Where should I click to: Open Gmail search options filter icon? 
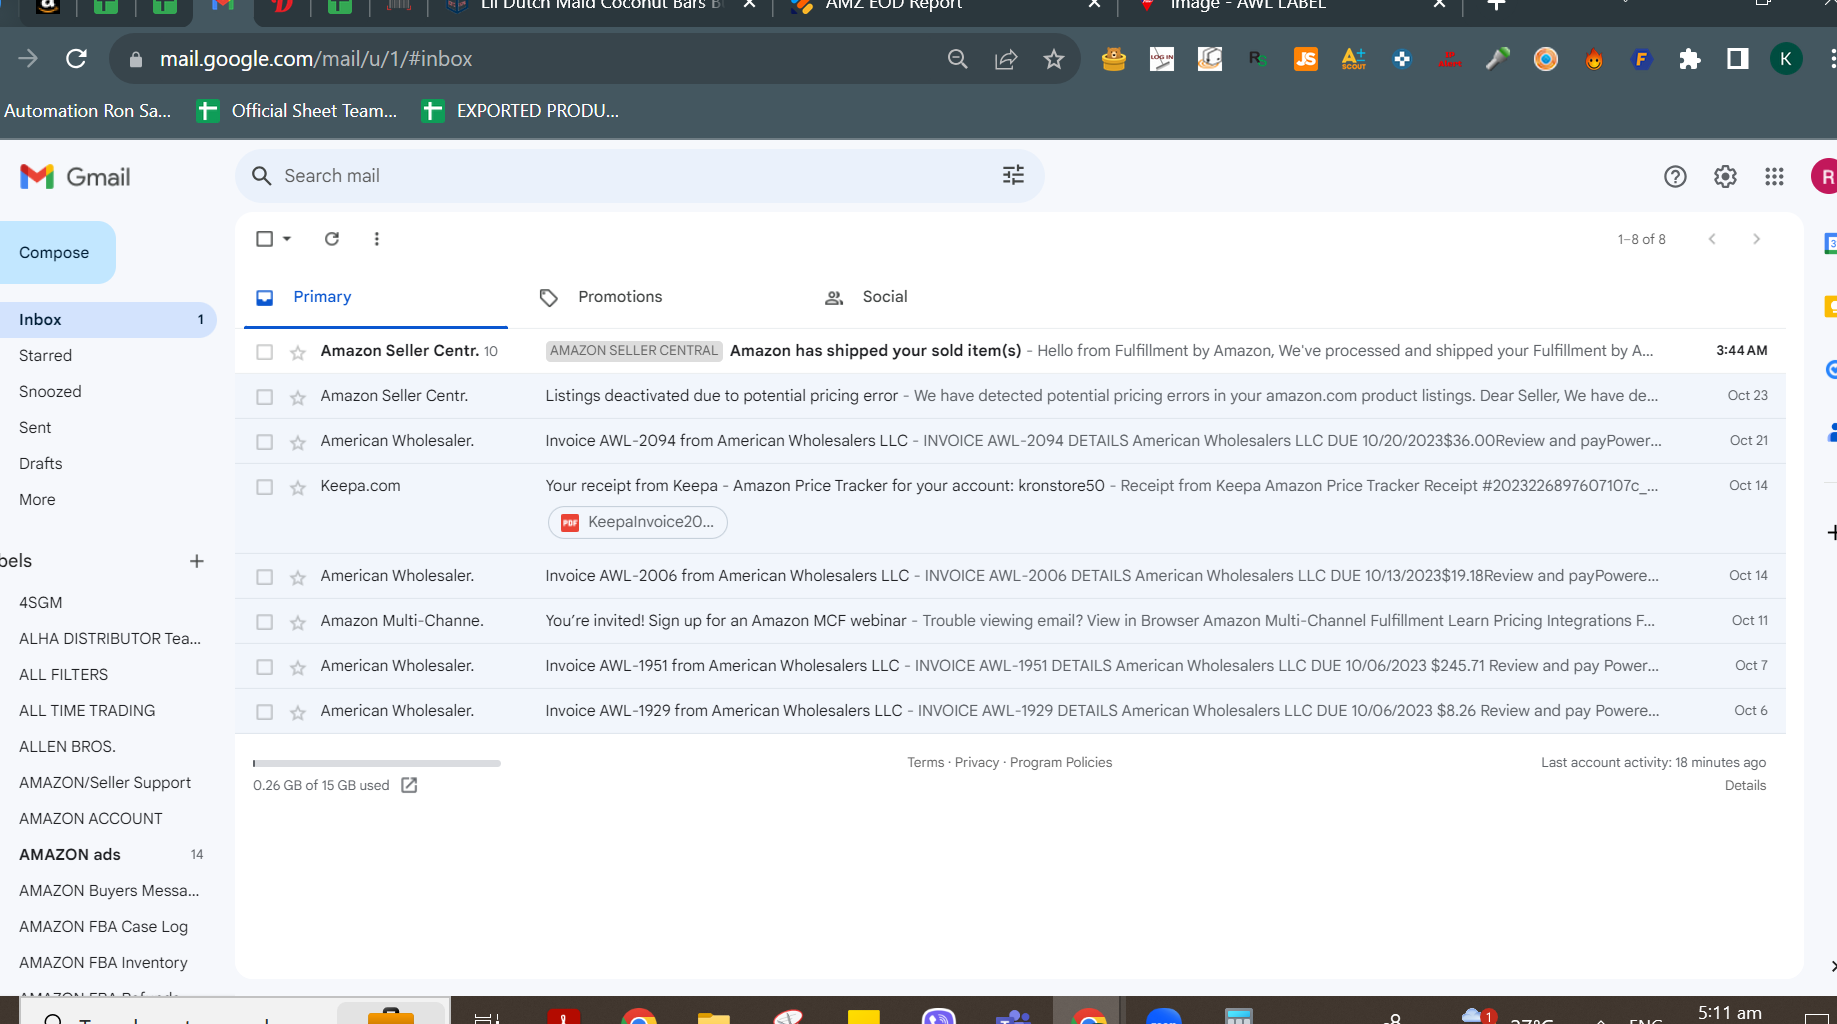1013,176
